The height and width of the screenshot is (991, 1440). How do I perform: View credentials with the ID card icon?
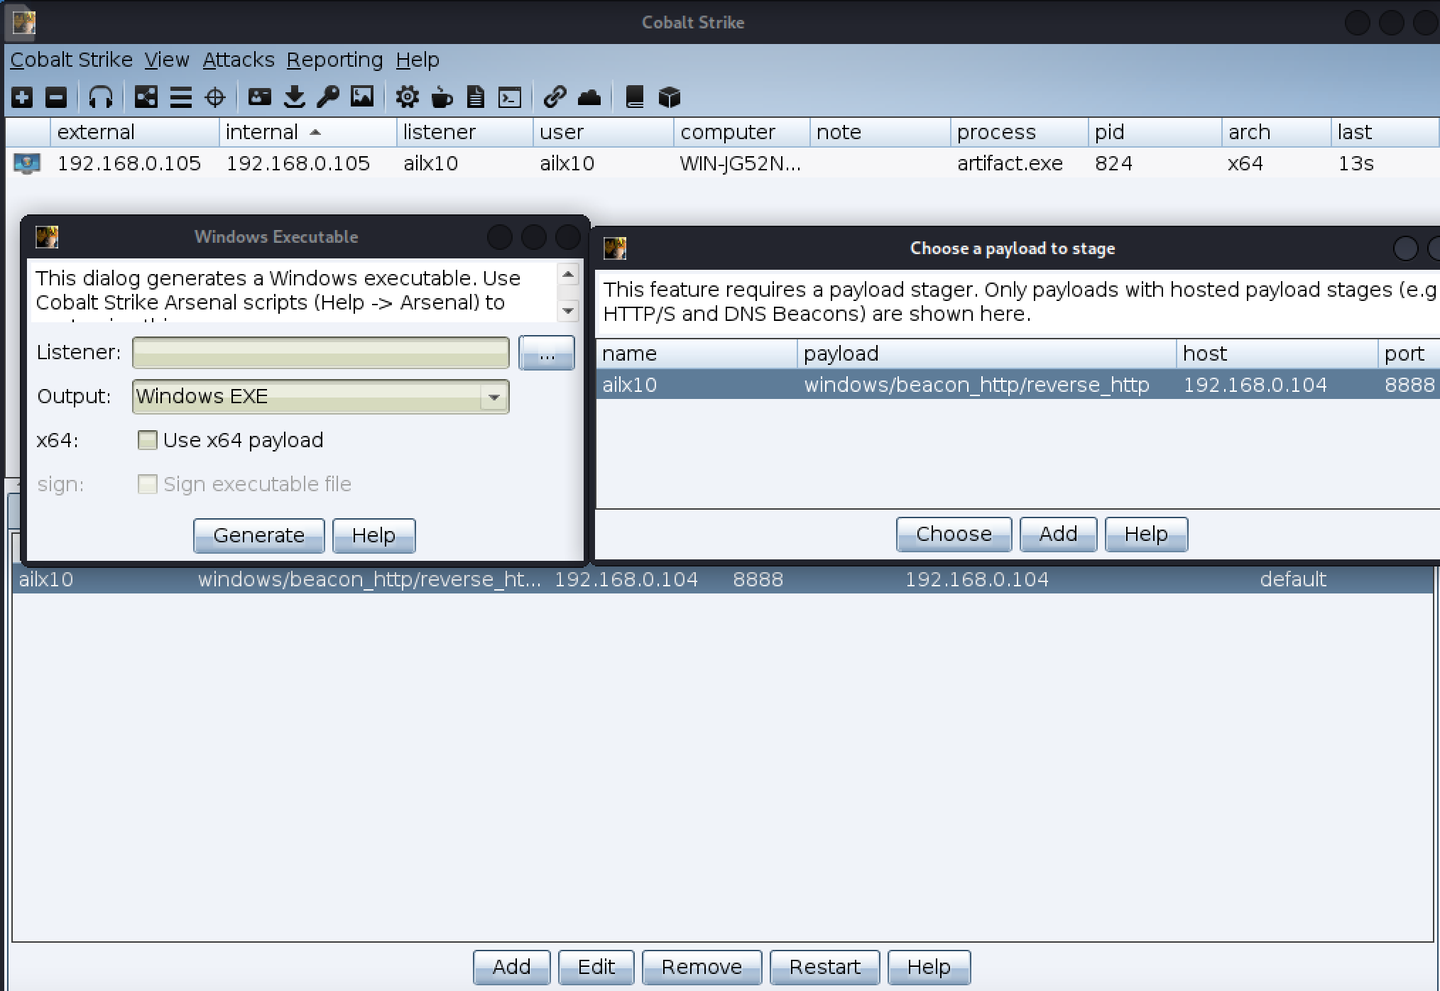tap(259, 96)
